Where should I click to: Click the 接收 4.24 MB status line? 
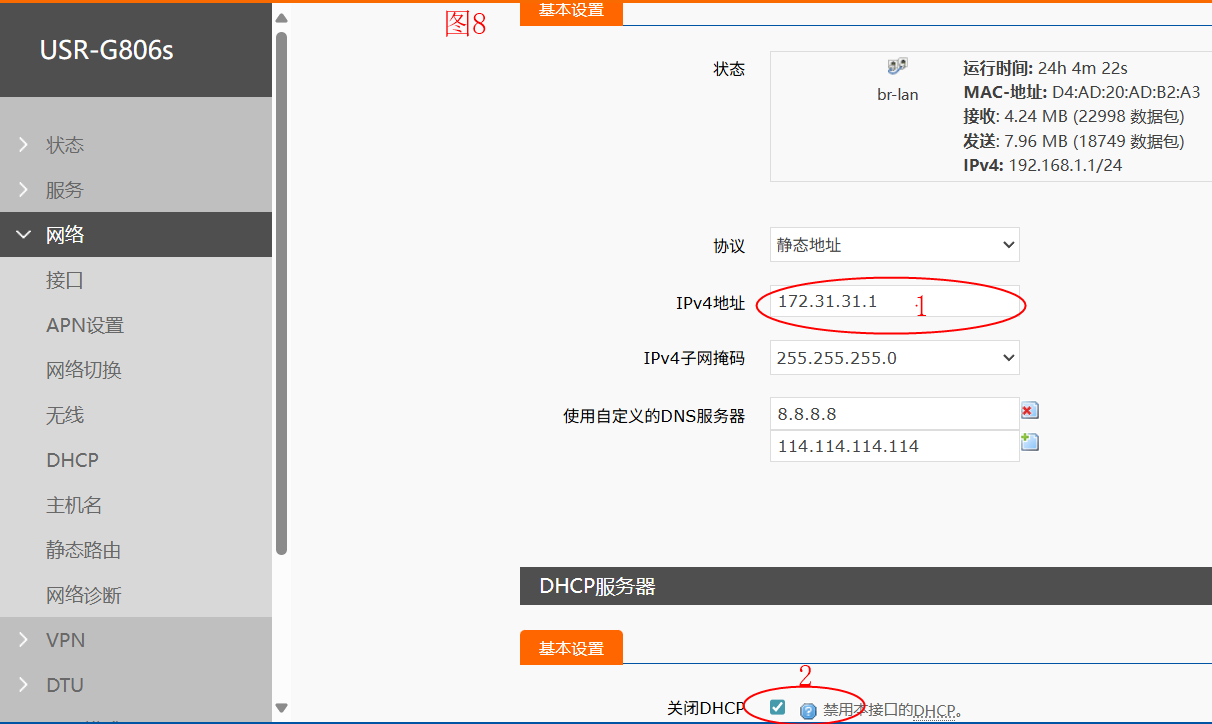[1073, 116]
